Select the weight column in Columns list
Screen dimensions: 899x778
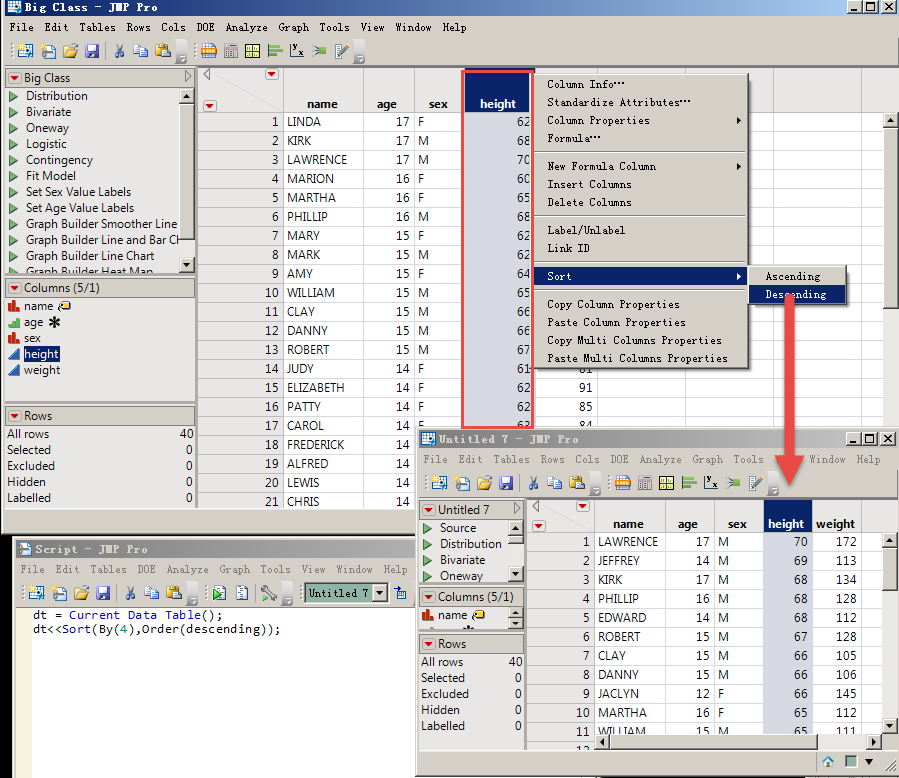(42, 370)
